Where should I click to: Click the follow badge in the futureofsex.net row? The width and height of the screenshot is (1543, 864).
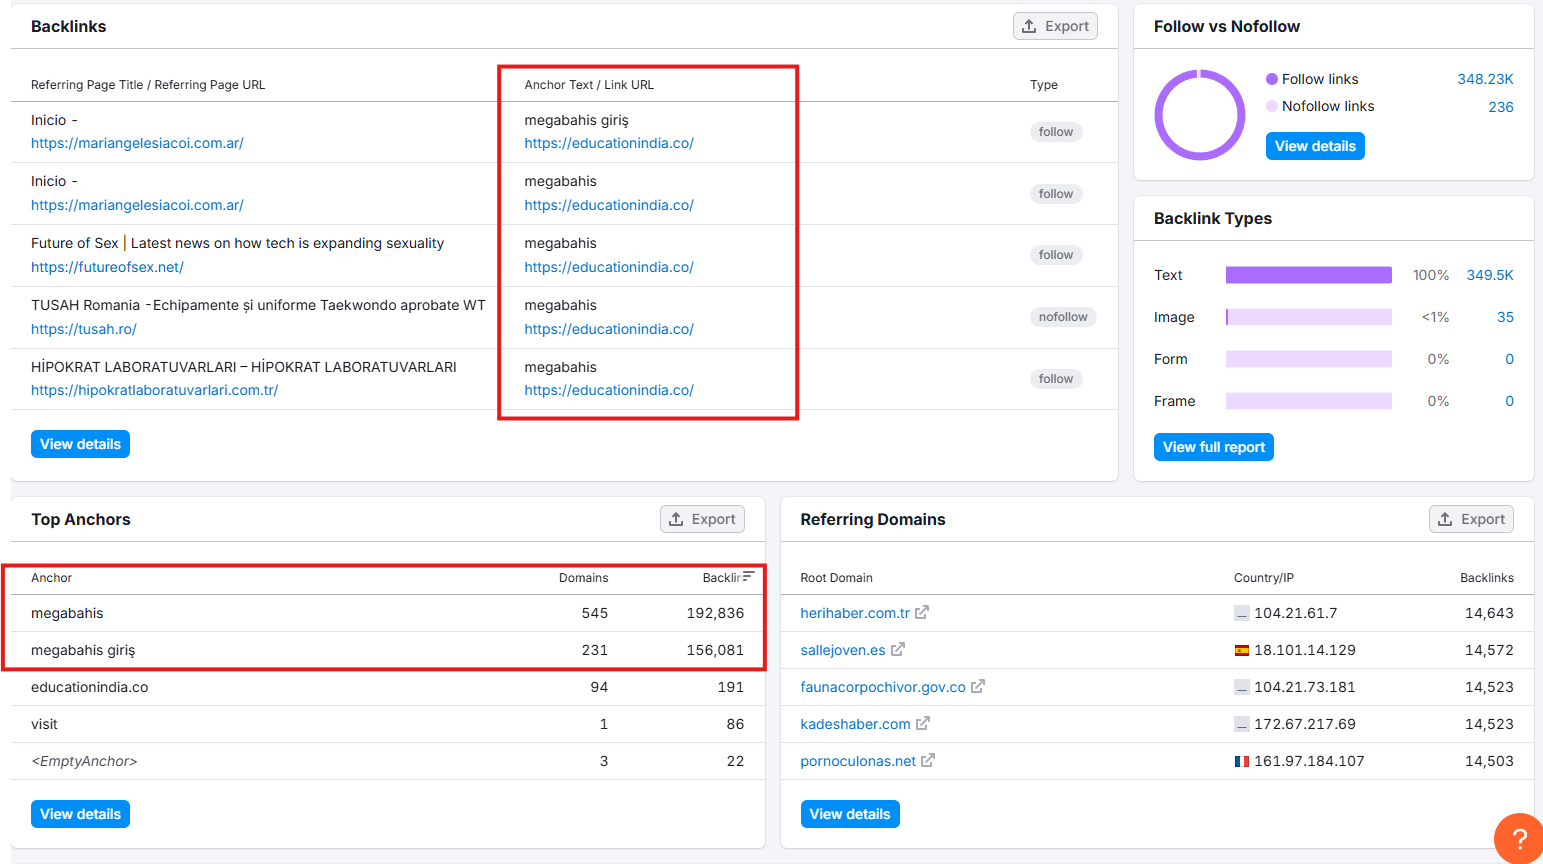pos(1056,255)
